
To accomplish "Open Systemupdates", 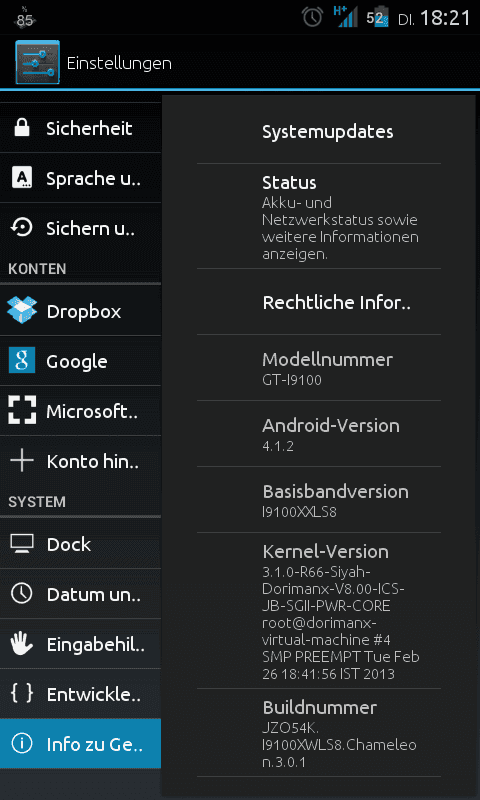I will [x=319, y=132].
